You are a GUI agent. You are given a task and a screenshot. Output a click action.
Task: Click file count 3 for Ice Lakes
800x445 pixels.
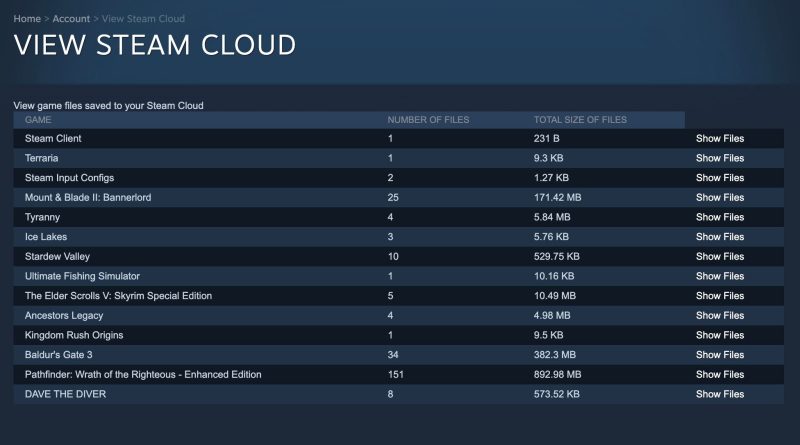(x=390, y=237)
